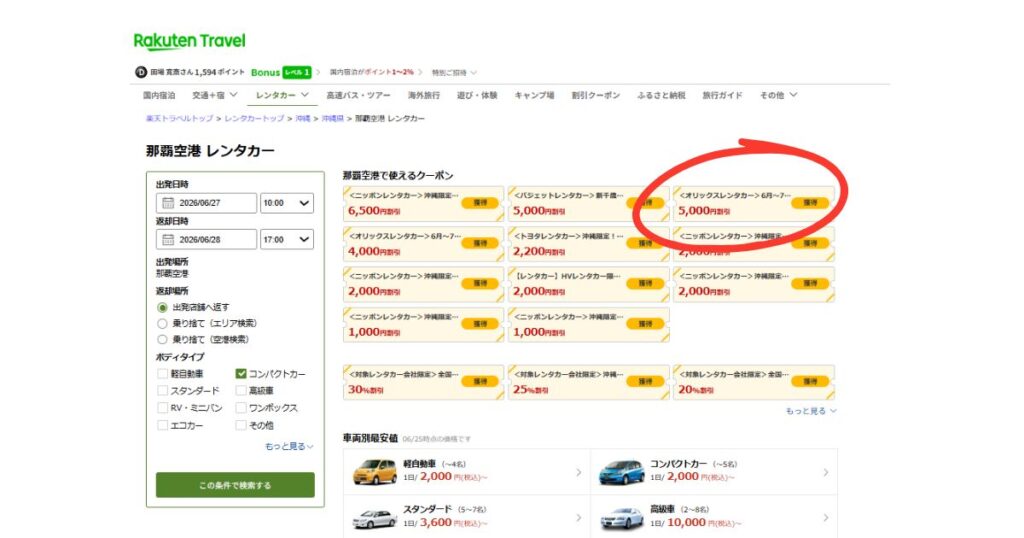Uncheck the コンパクトカー checkbox
Image resolution: width=1024 pixels, height=538 pixels.
pos(241,374)
